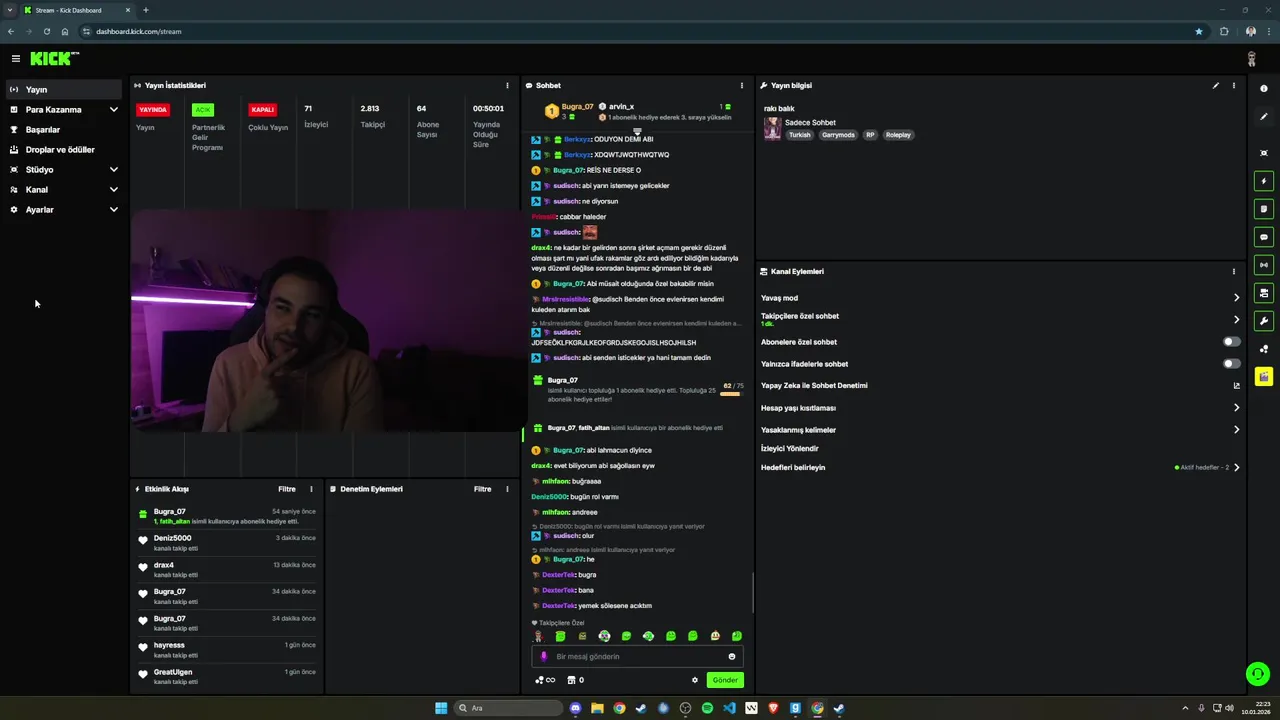Viewport: 1280px width, 720px height.
Task: Open Filtre in Denetim Eylemleri panel
Action: coord(483,489)
